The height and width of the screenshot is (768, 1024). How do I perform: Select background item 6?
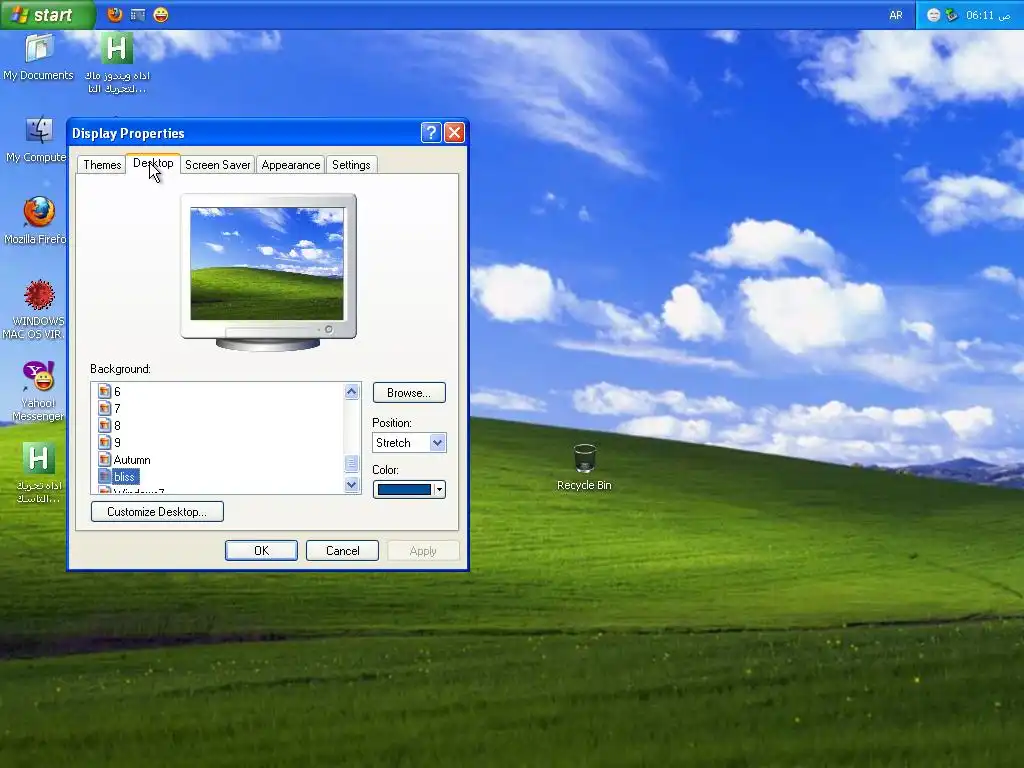[x=117, y=392]
